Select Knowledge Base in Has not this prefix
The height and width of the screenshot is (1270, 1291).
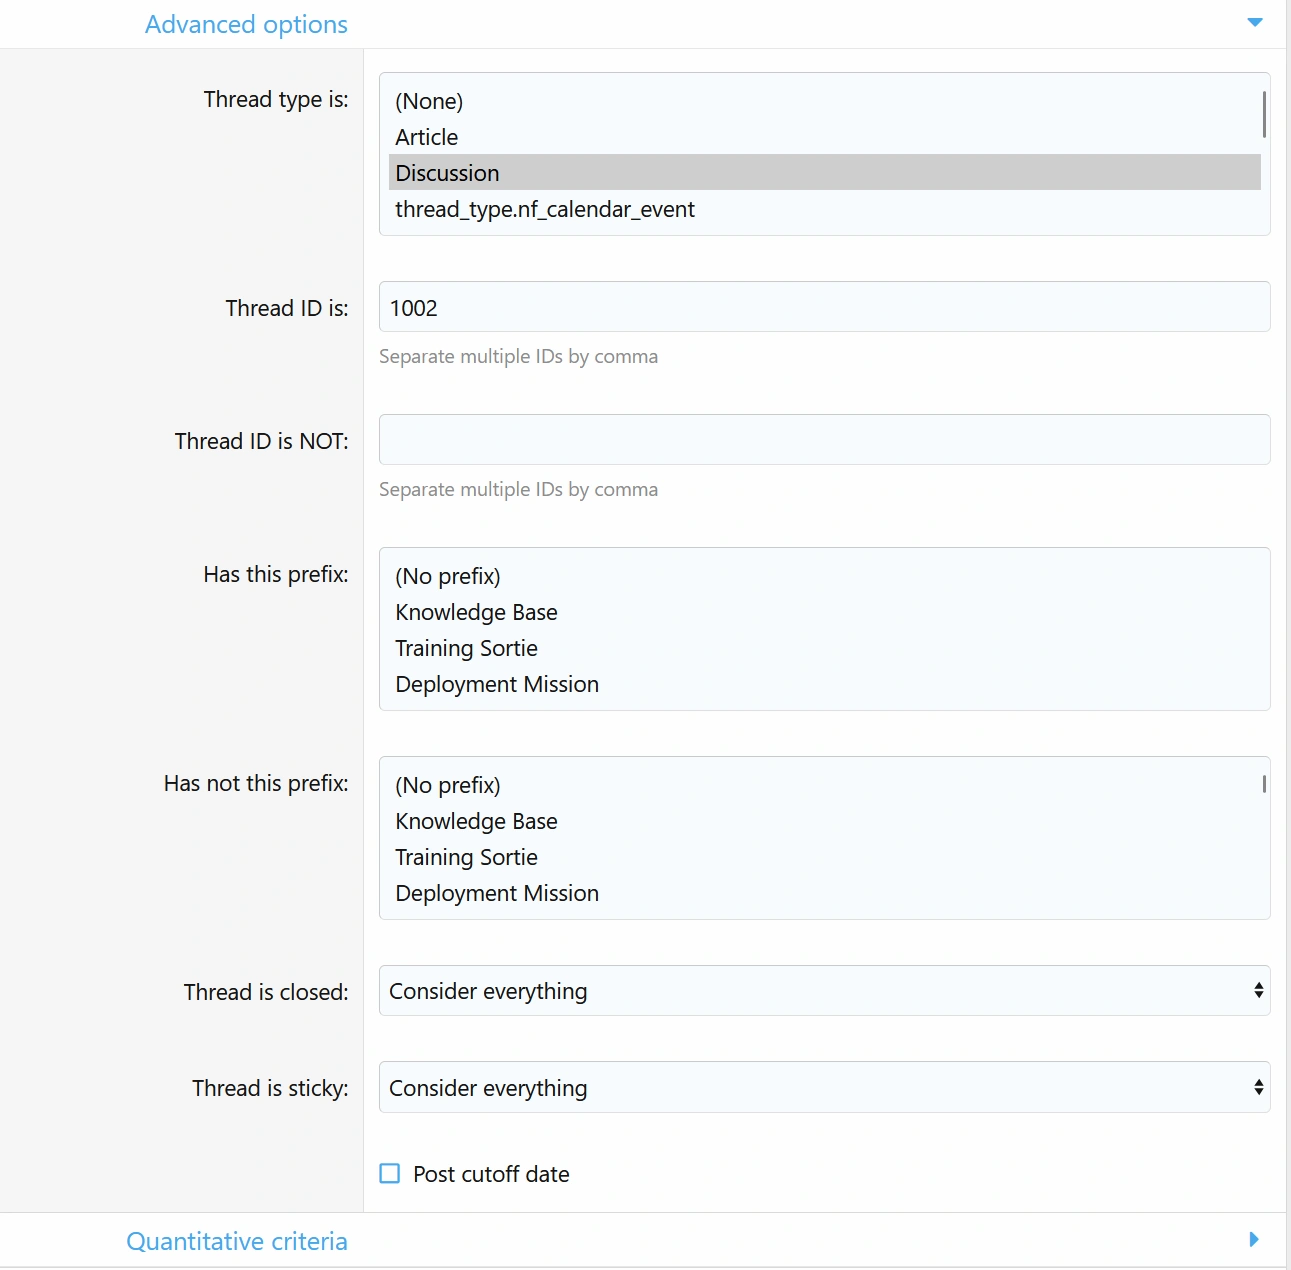tap(476, 821)
